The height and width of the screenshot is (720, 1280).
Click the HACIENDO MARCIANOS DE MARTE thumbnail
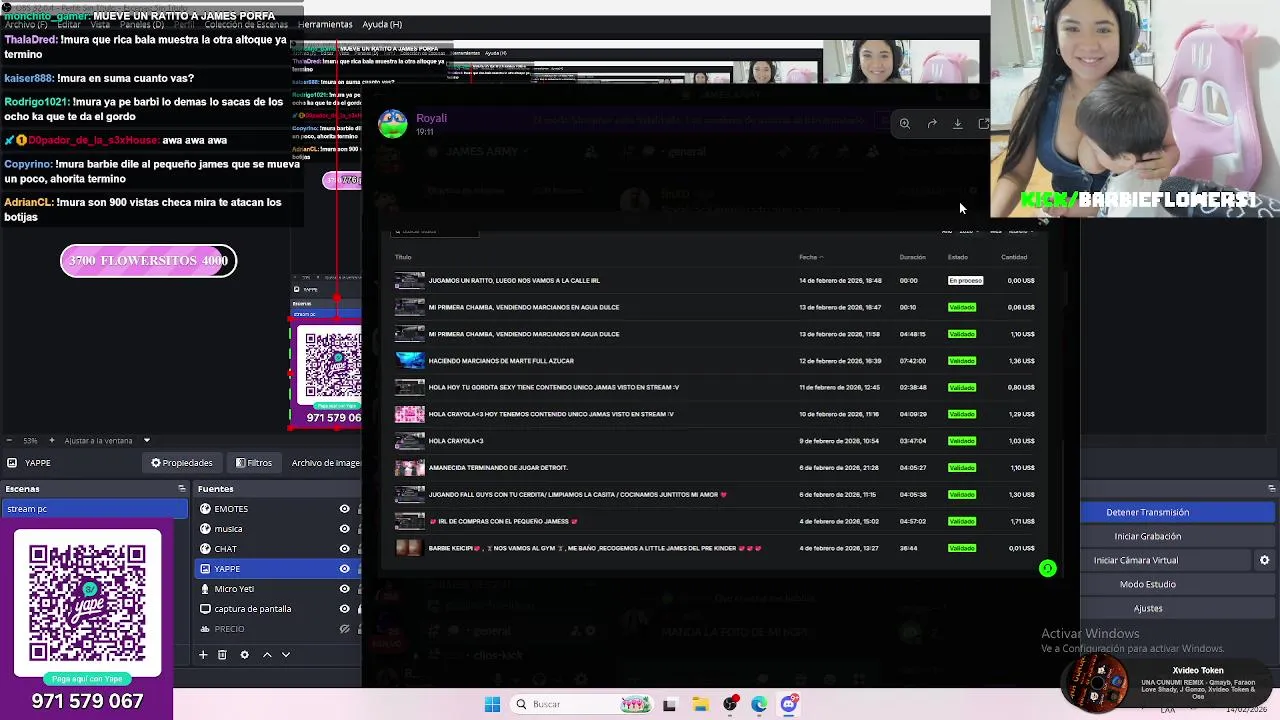[410, 361]
